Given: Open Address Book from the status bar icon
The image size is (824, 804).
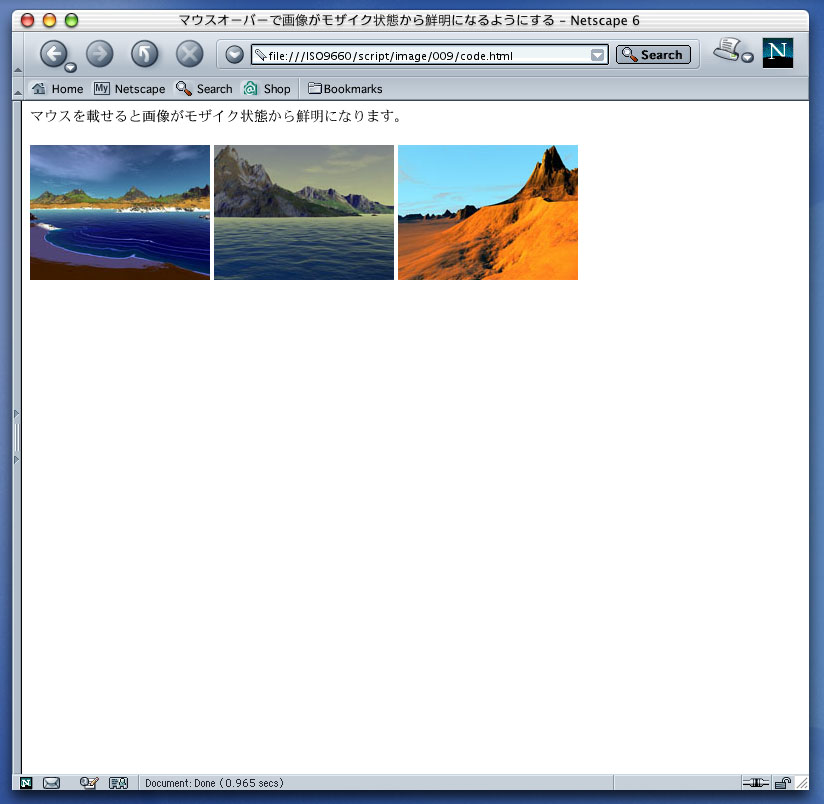Looking at the screenshot, I should 118,783.
